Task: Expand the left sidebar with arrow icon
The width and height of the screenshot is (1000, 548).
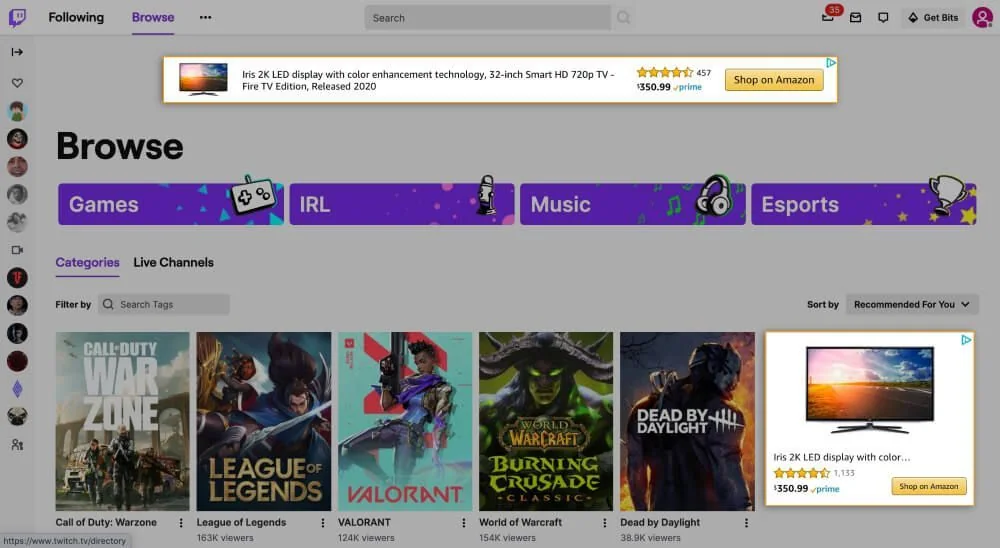Action: click(x=17, y=52)
